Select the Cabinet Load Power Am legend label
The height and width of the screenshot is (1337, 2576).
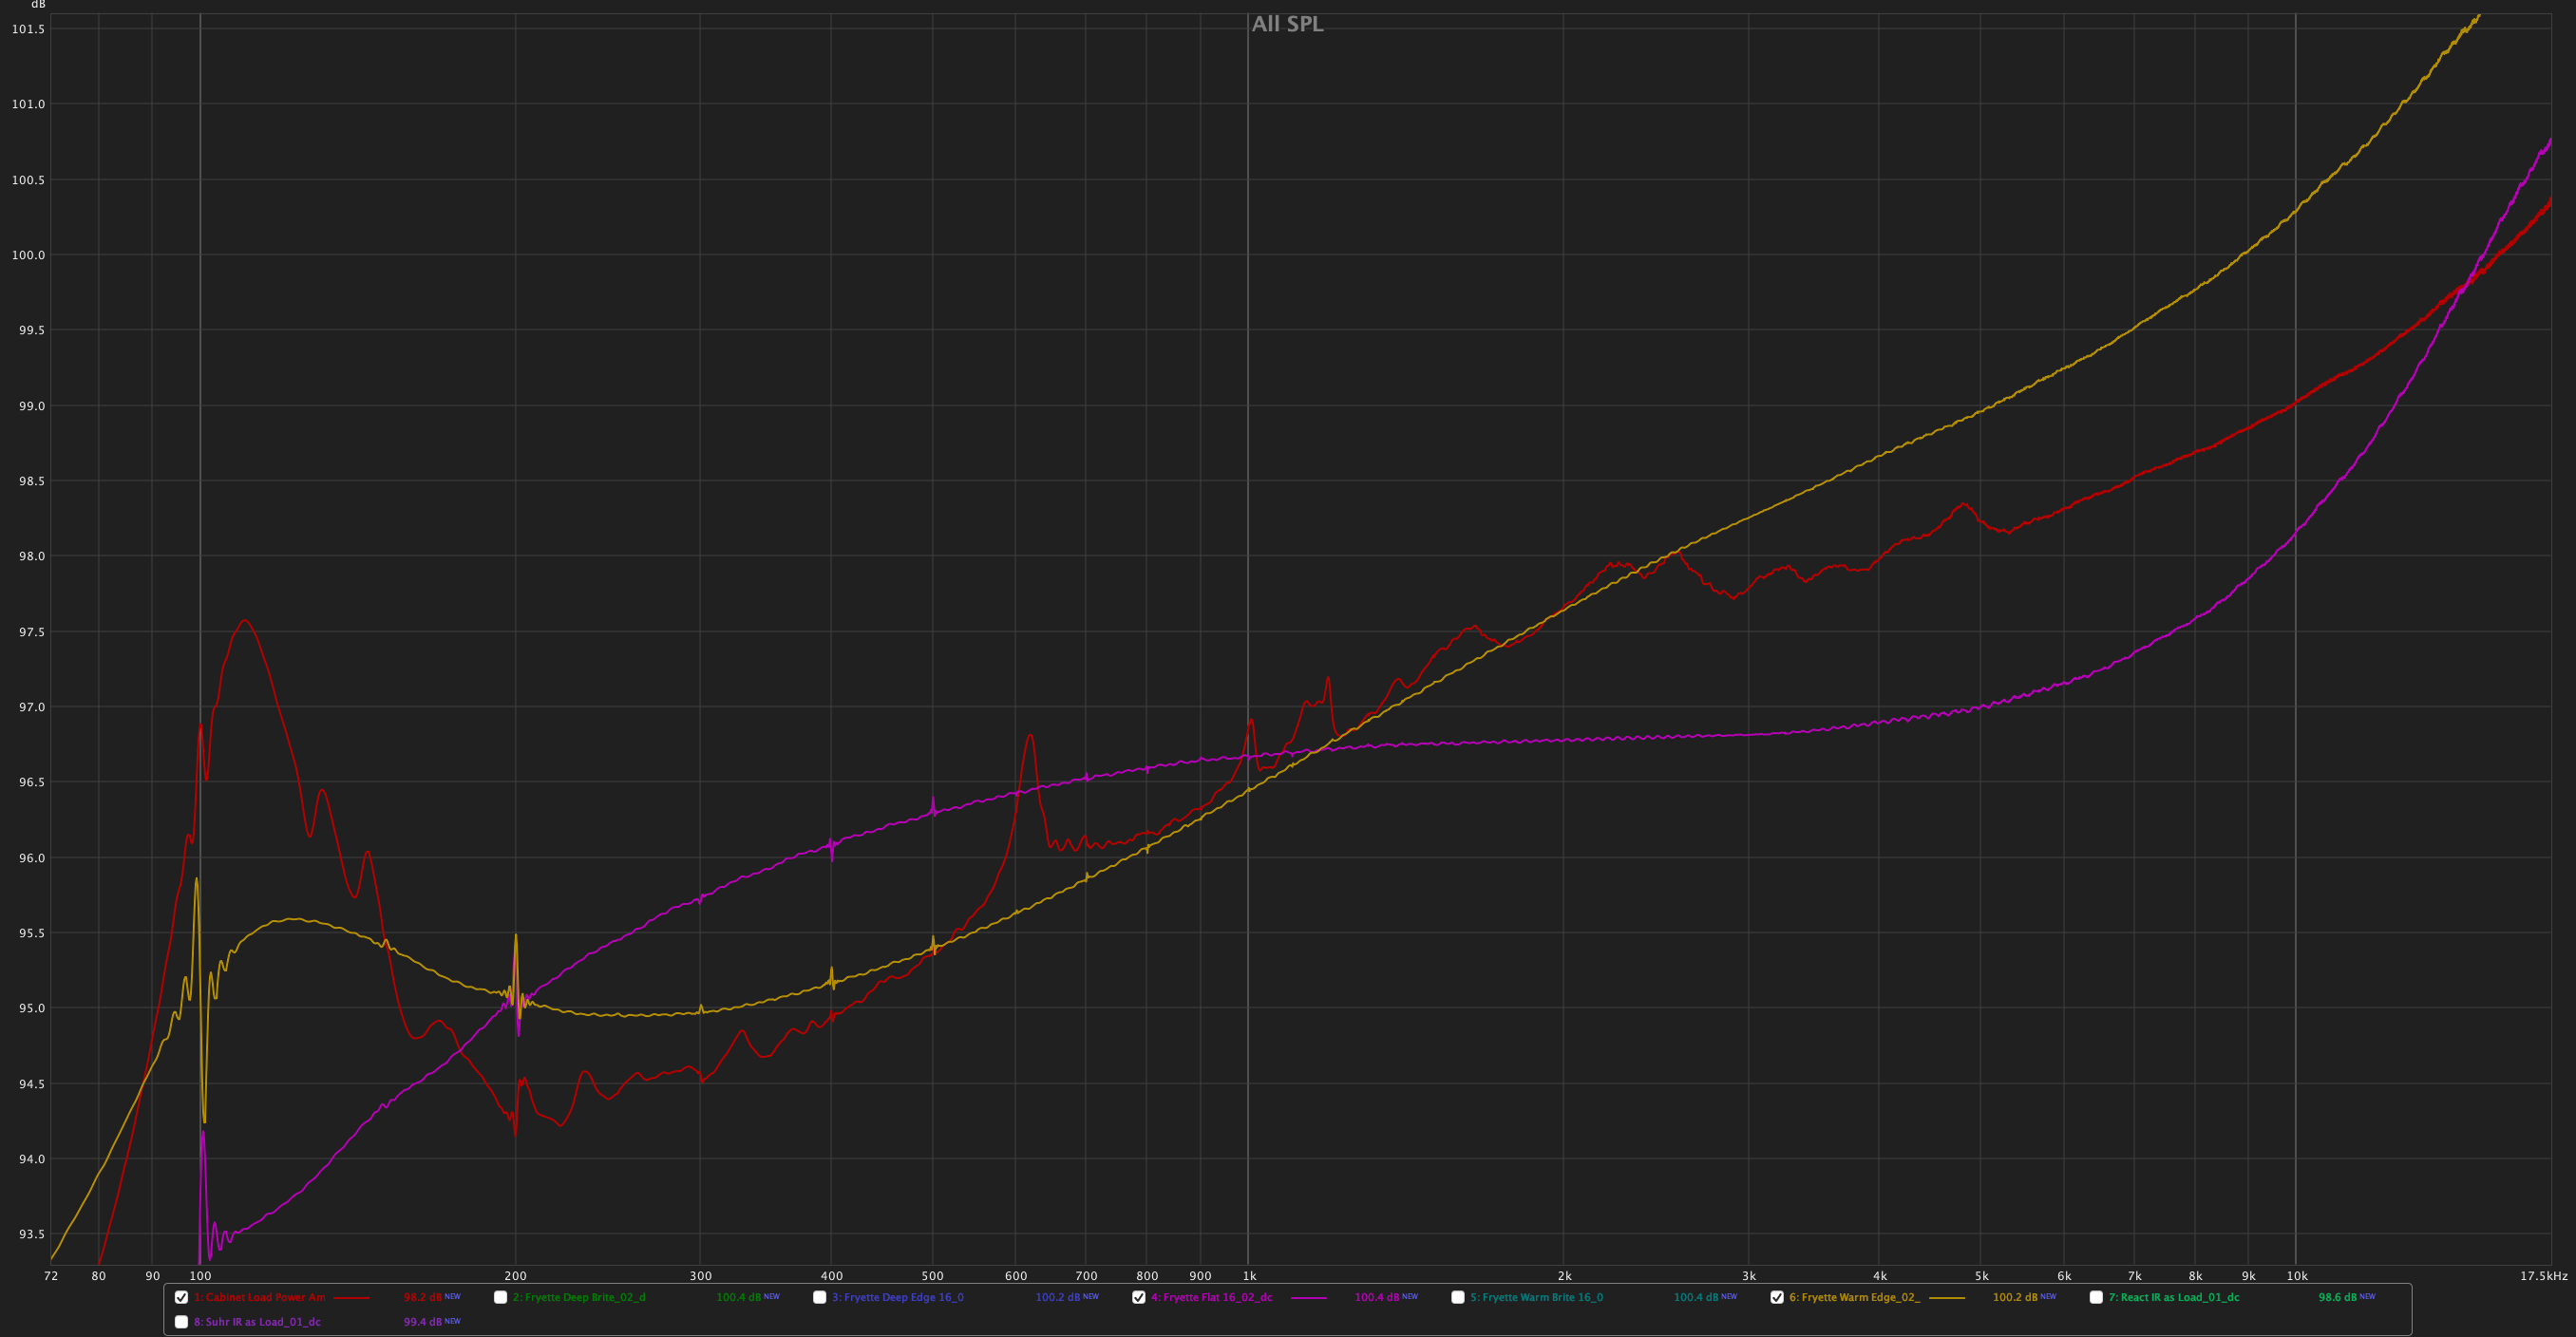pos(259,1298)
